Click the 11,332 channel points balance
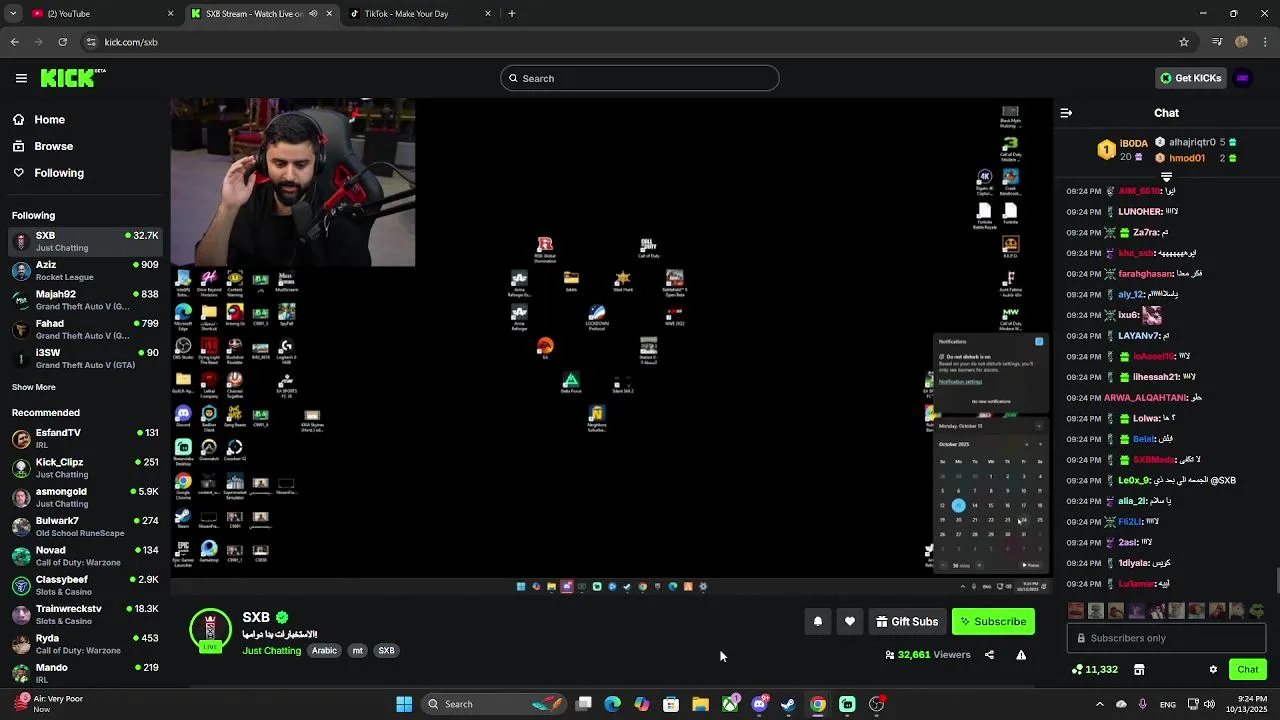Image resolution: width=1280 pixels, height=720 pixels. click(x=1094, y=669)
